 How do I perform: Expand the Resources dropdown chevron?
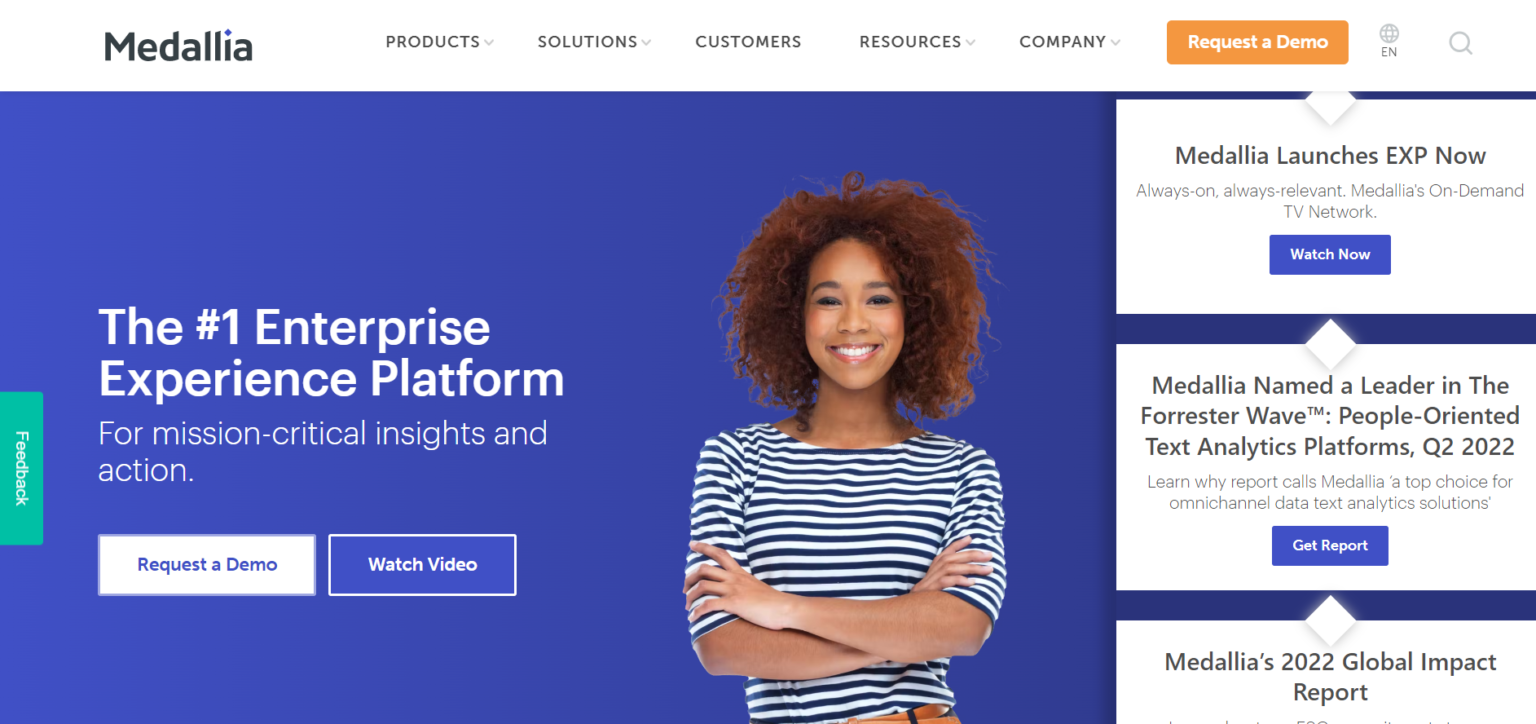pyautogui.click(x=970, y=43)
